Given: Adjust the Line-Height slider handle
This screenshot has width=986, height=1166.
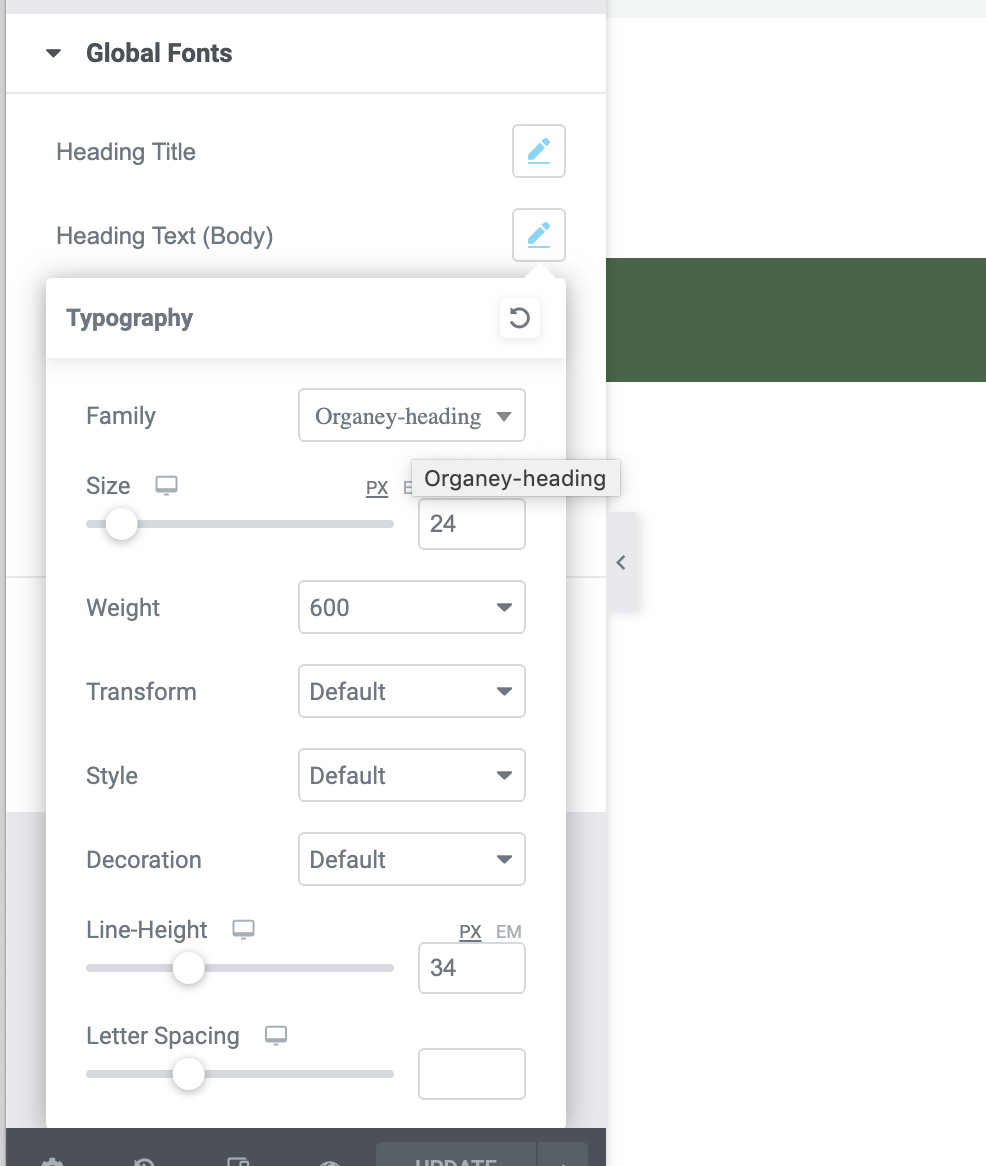Looking at the screenshot, I should pos(188,968).
